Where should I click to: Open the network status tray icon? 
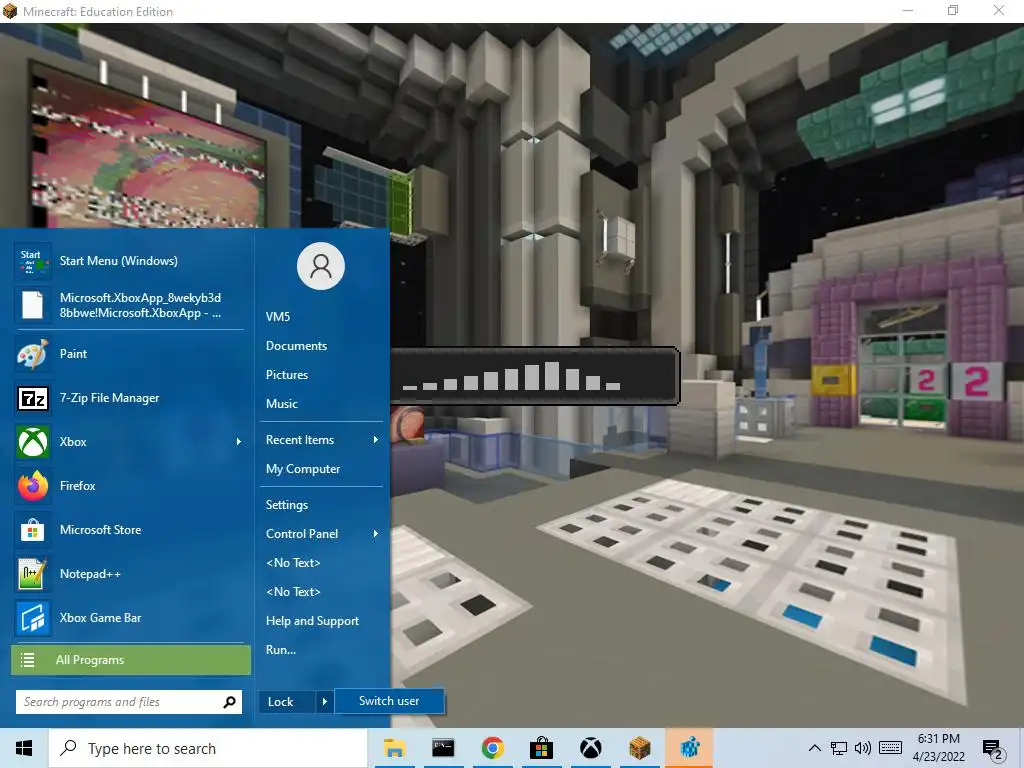839,748
